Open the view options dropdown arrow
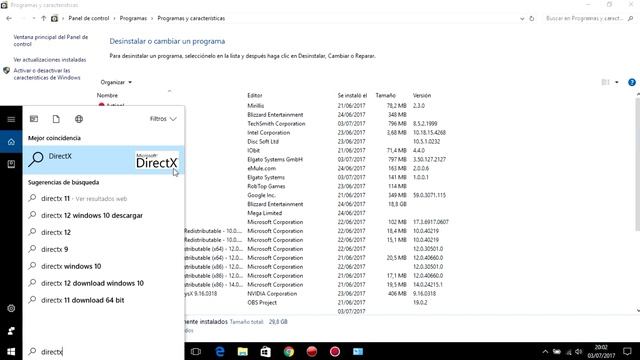The image size is (640, 360). (x=617, y=82)
